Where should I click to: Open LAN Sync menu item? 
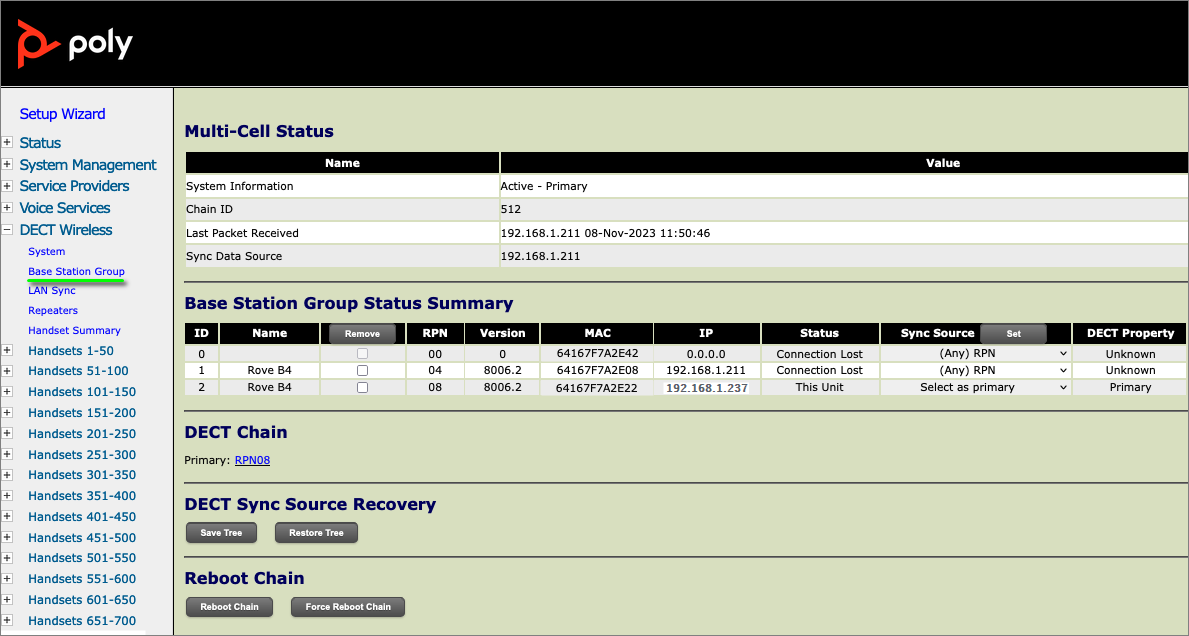point(52,290)
